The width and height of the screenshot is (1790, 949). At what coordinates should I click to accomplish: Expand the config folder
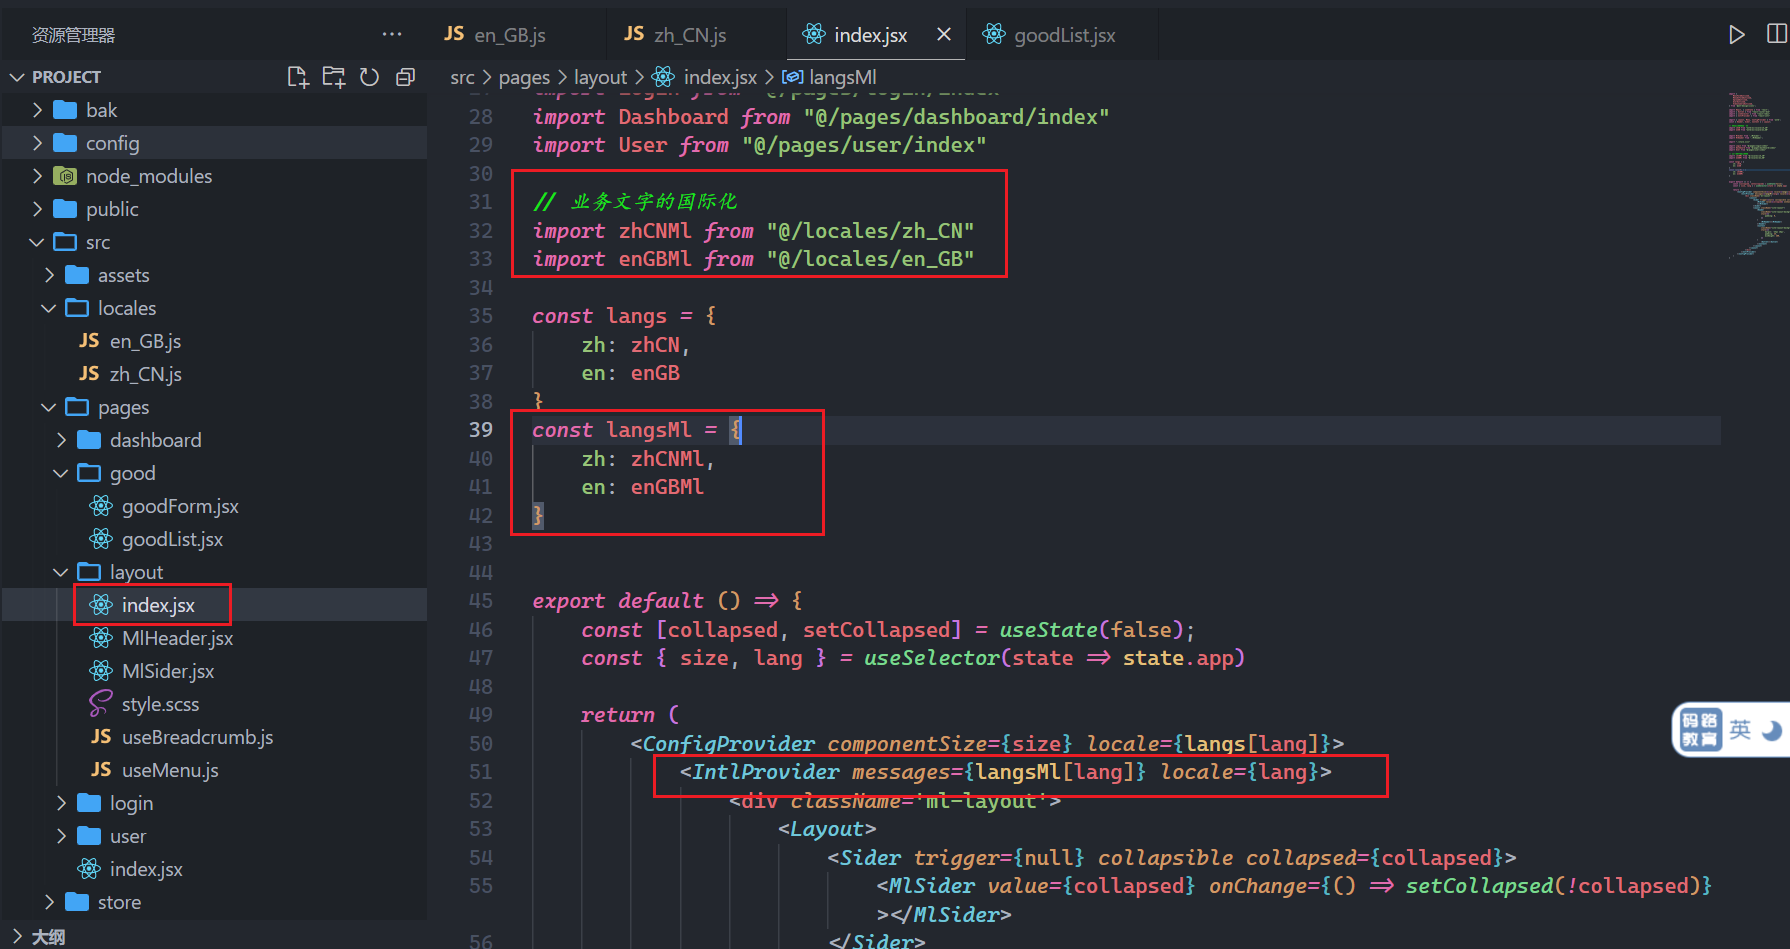(x=37, y=143)
